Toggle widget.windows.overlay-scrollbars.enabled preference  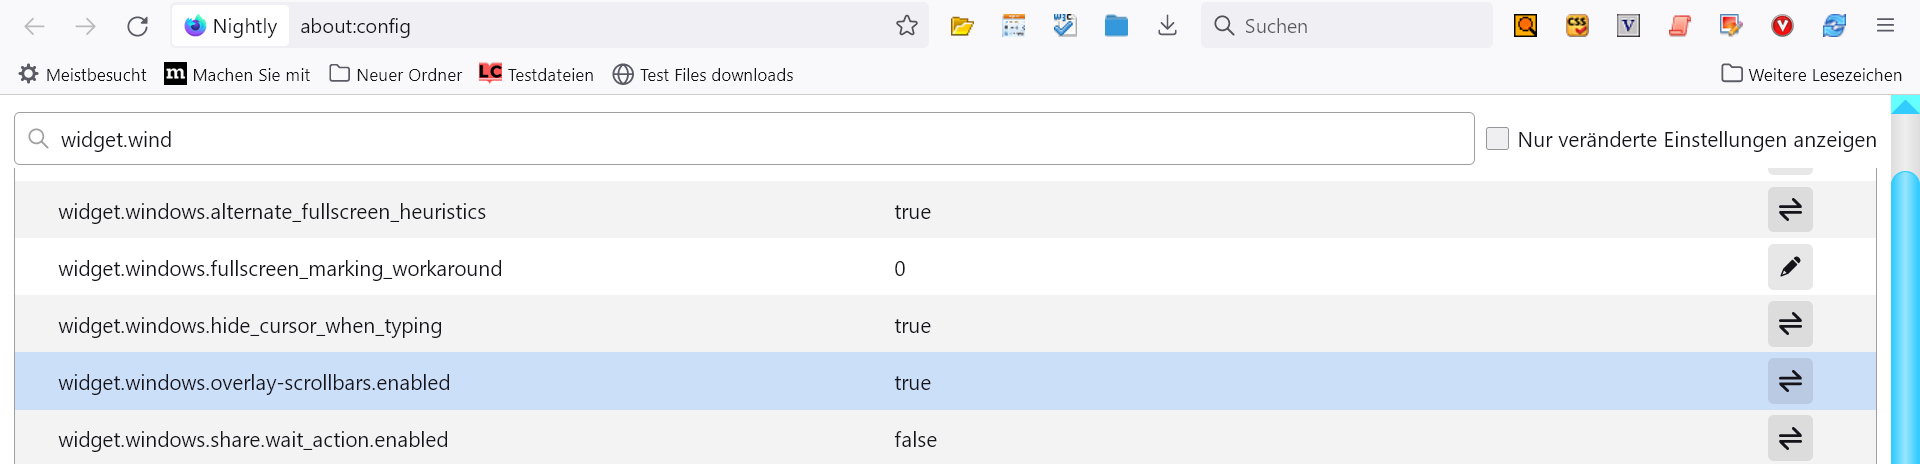1790,381
